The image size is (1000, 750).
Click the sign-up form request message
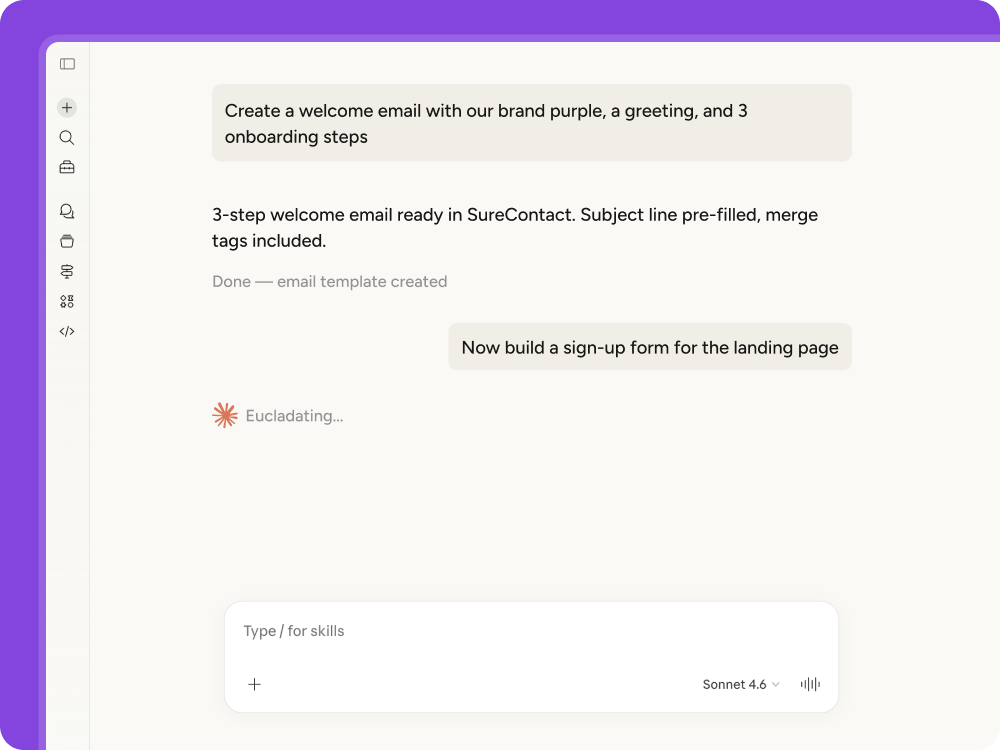[x=649, y=347]
